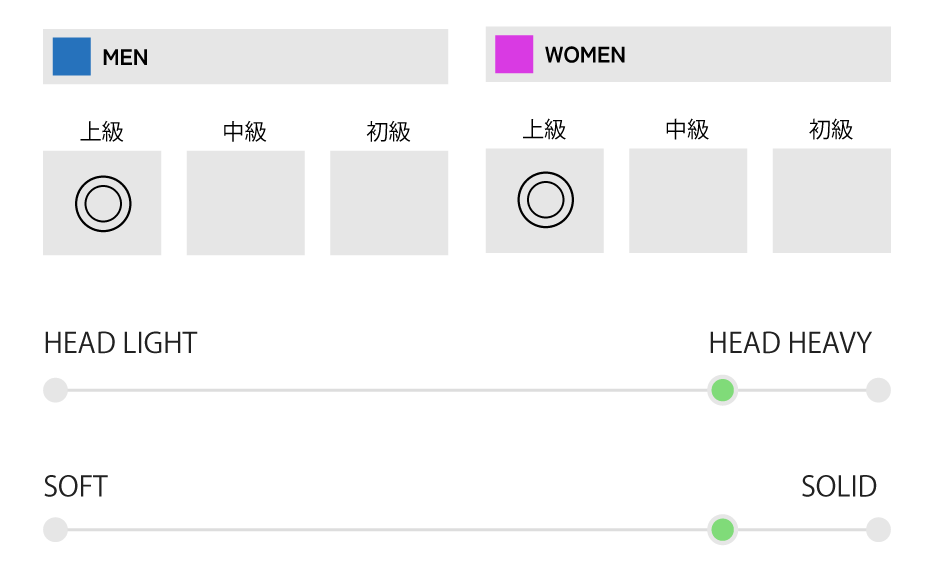The width and height of the screenshot is (931, 573).
Task: Click the magenta WOMEN color swatch
Action: (x=514, y=54)
